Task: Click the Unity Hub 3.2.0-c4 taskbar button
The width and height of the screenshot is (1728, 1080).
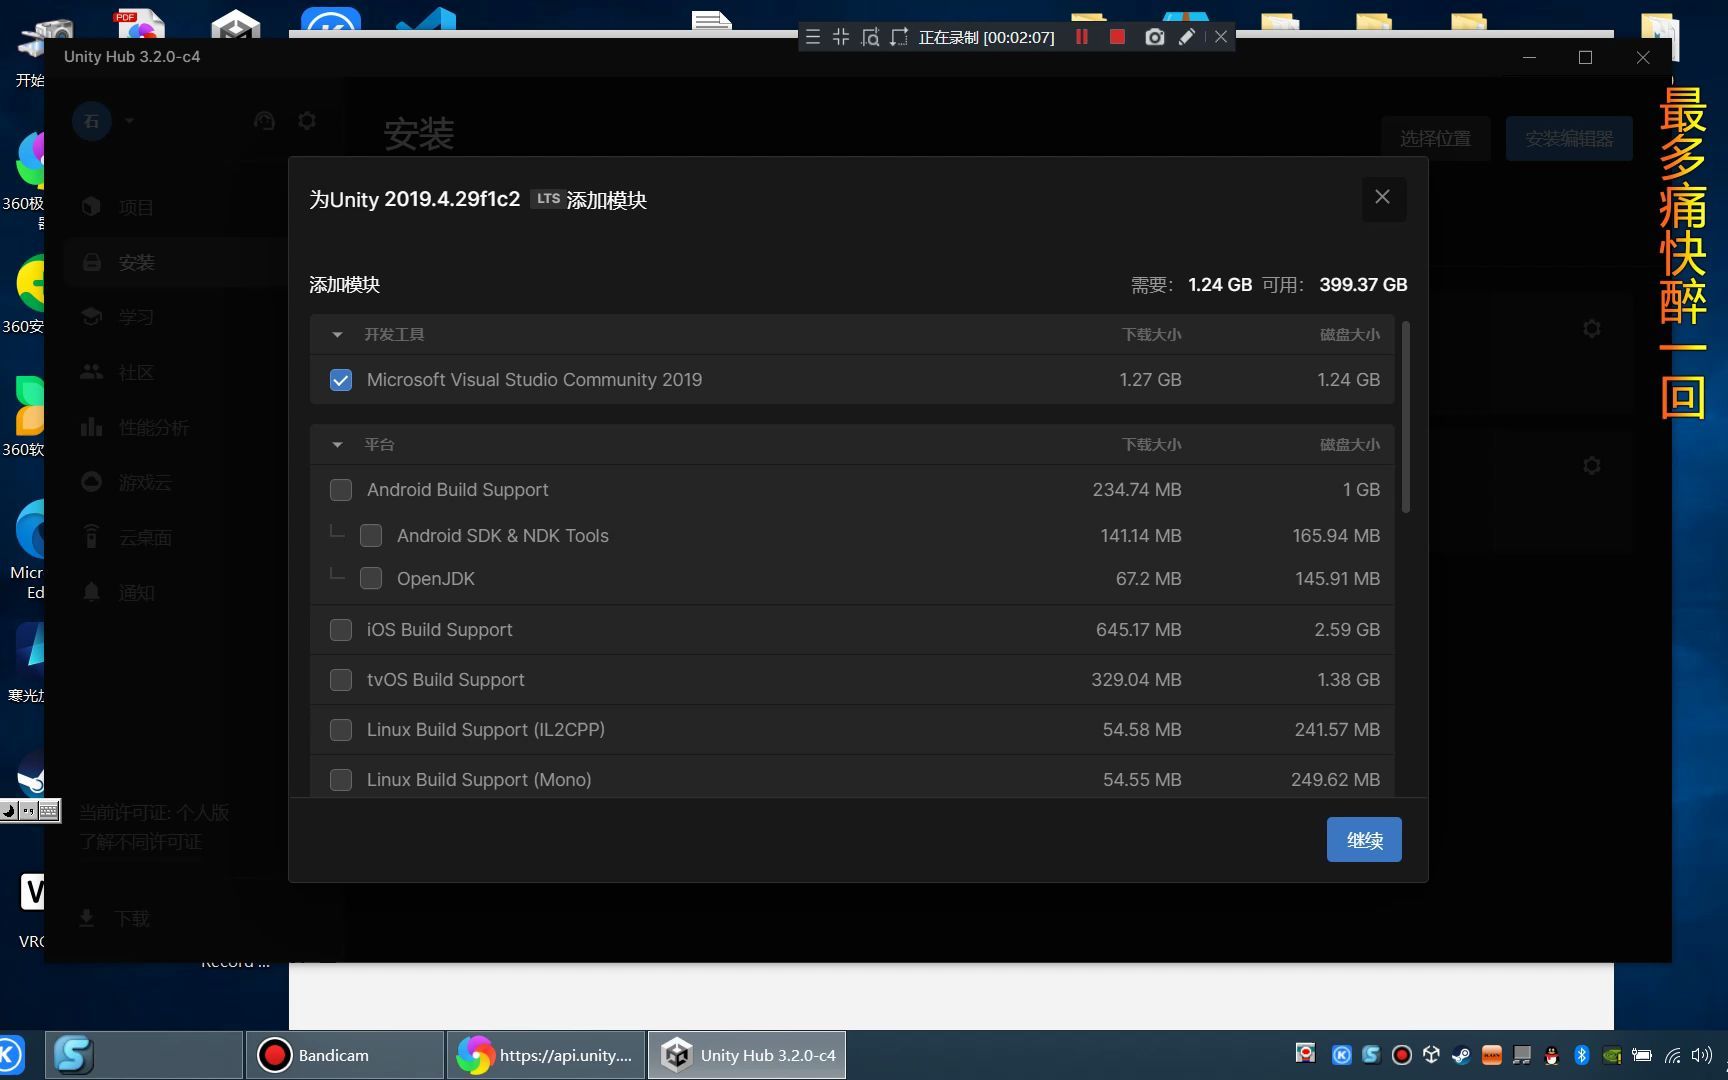Action: pos(747,1055)
